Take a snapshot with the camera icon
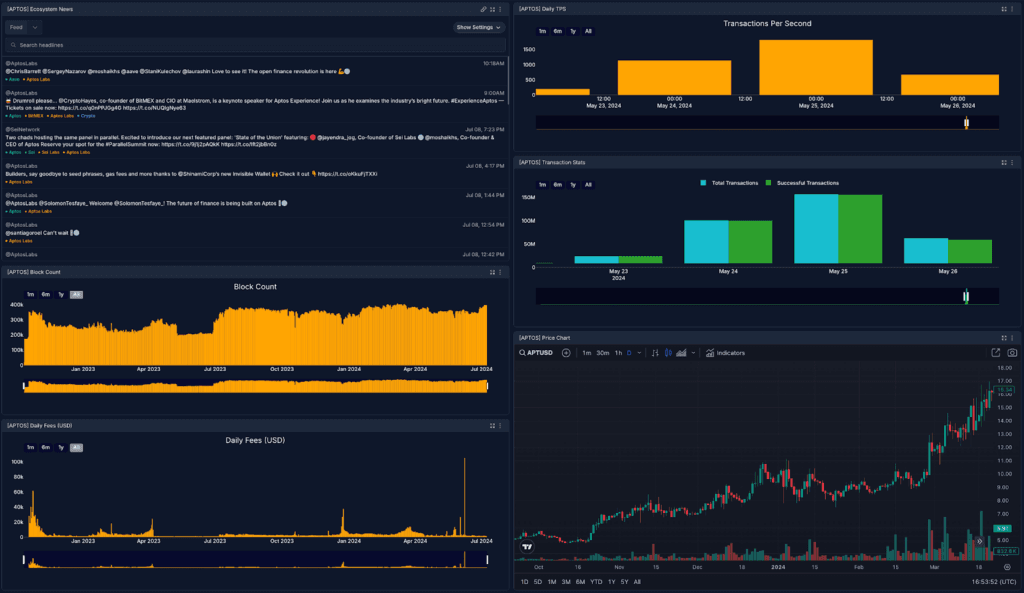This screenshot has width=1024, height=593. click(x=1011, y=352)
